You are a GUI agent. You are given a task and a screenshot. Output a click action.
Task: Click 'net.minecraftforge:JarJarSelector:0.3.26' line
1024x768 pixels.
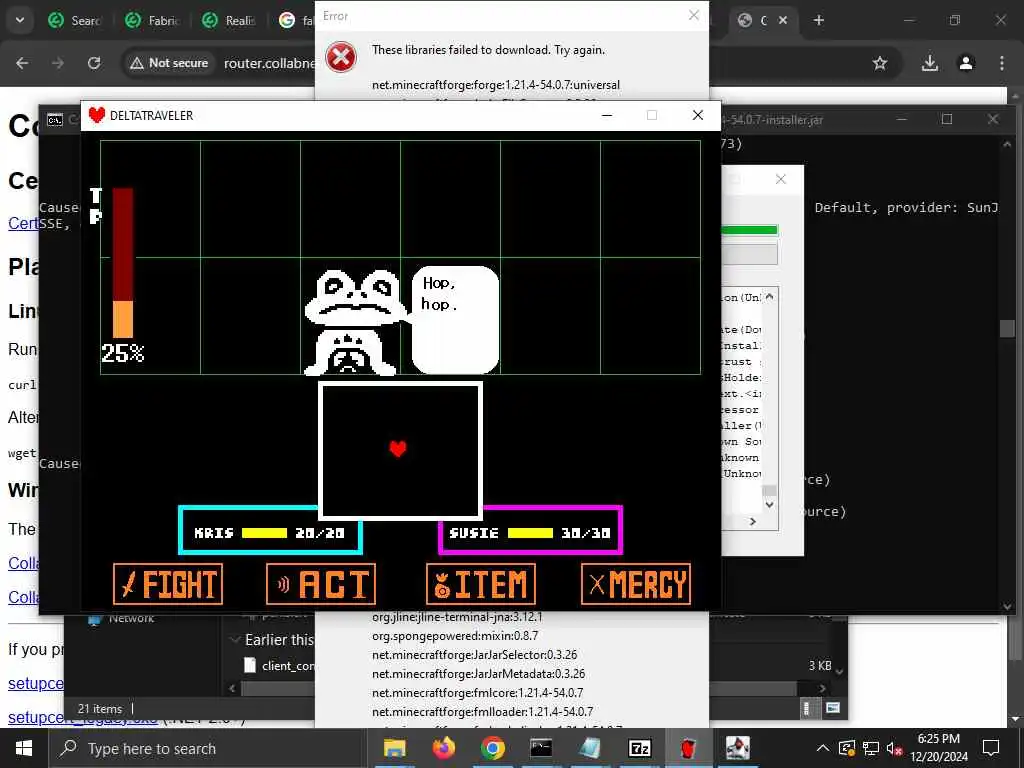coord(474,654)
